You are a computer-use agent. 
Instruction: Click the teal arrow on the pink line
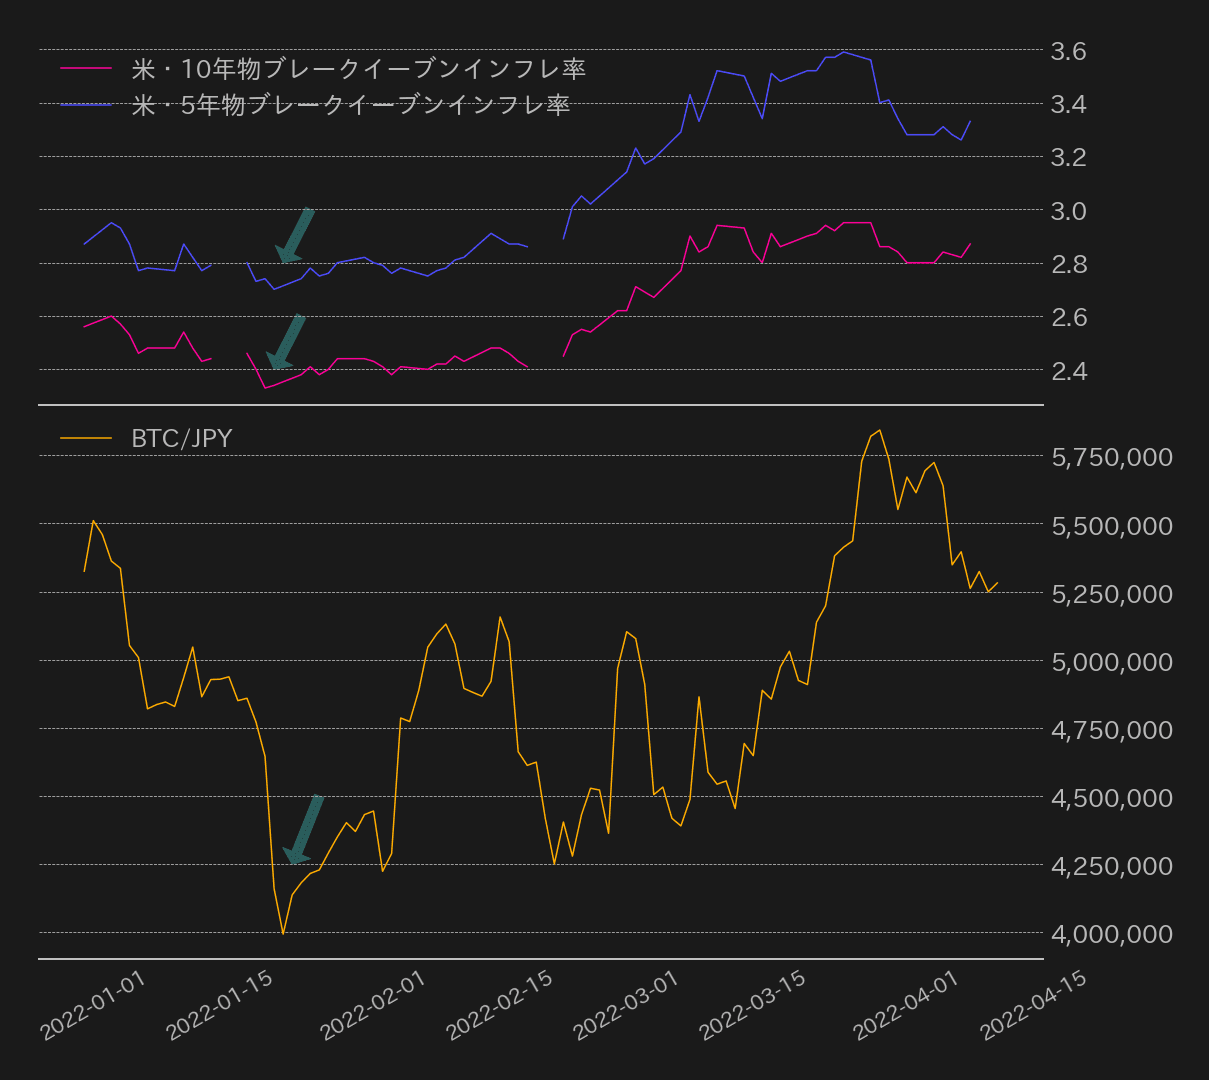tap(285, 340)
